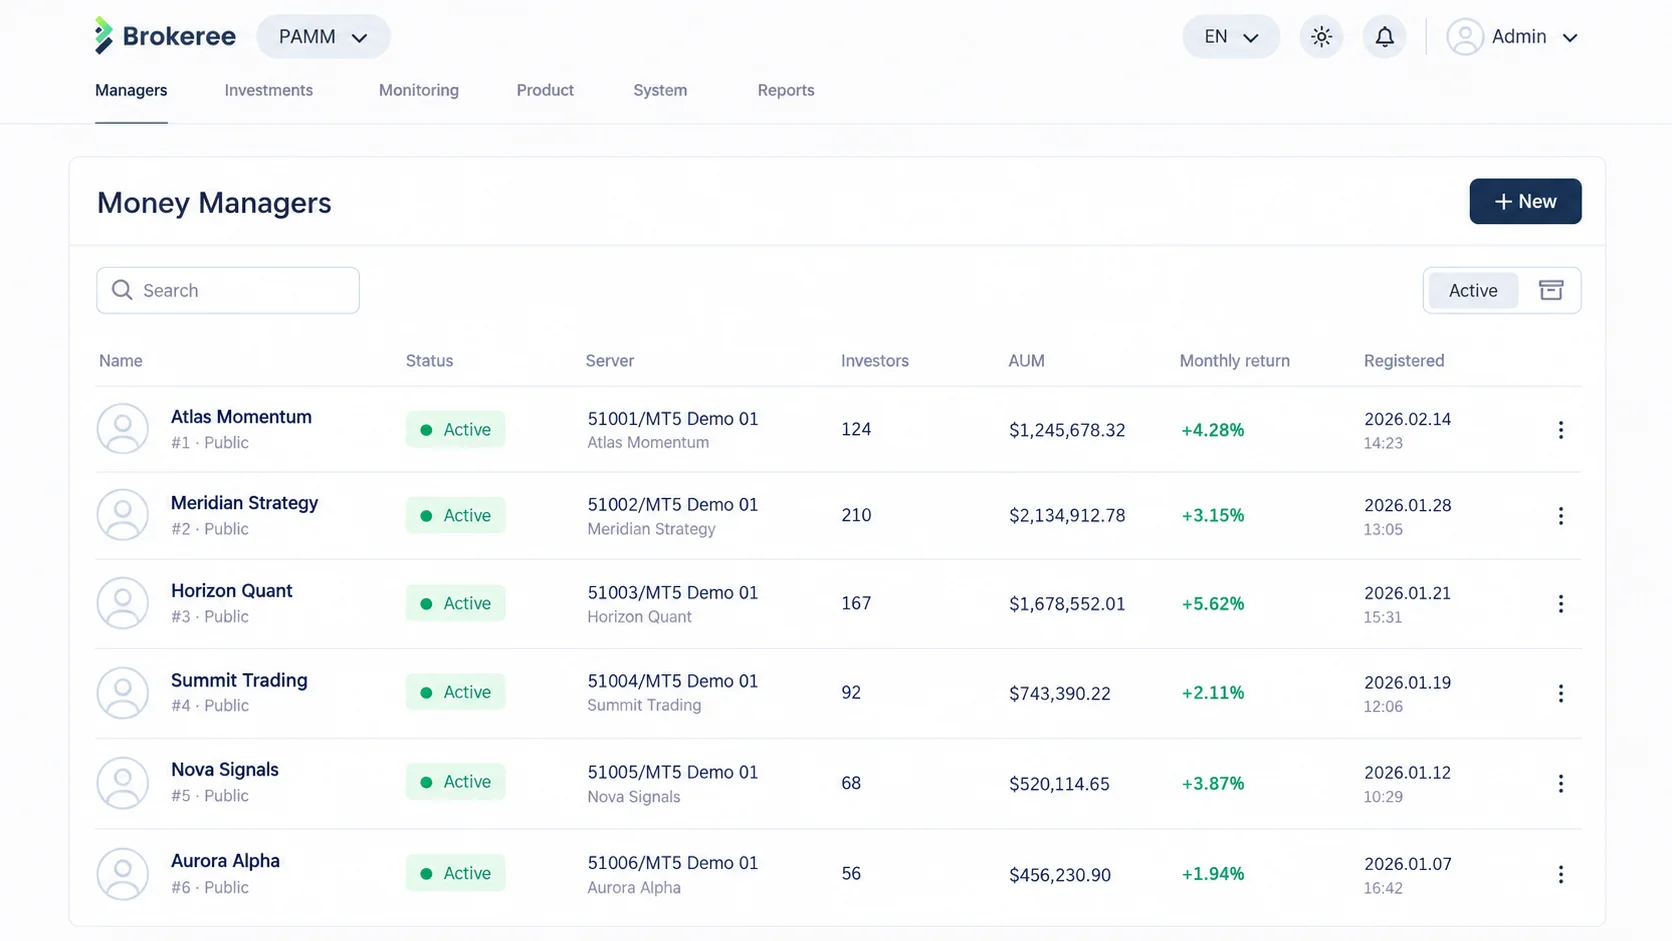
Task: Open the Atlas Momentum manager link
Action: [241, 417]
